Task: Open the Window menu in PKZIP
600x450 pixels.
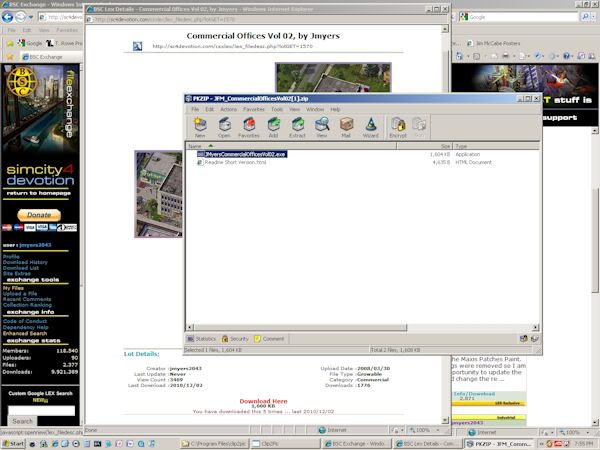Action: 315,109
